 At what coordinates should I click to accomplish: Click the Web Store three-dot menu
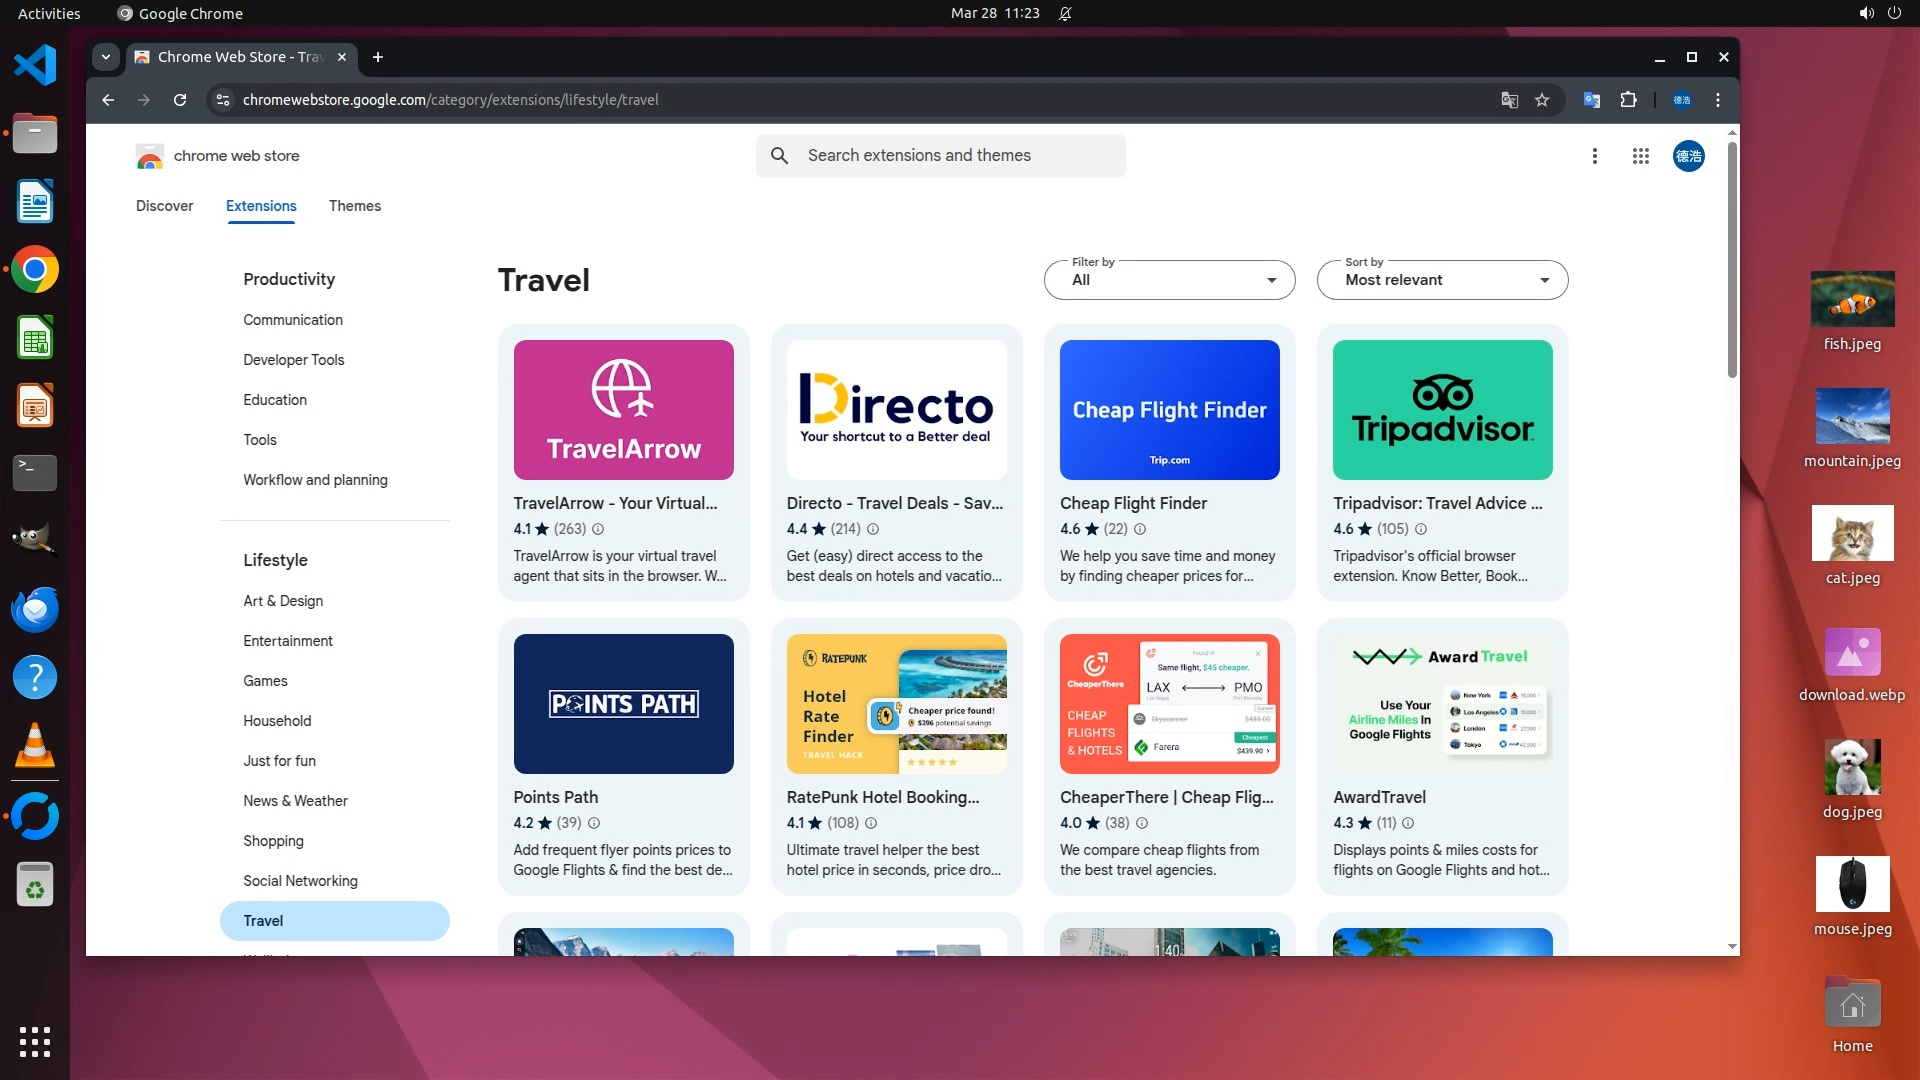pos(1594,156)
